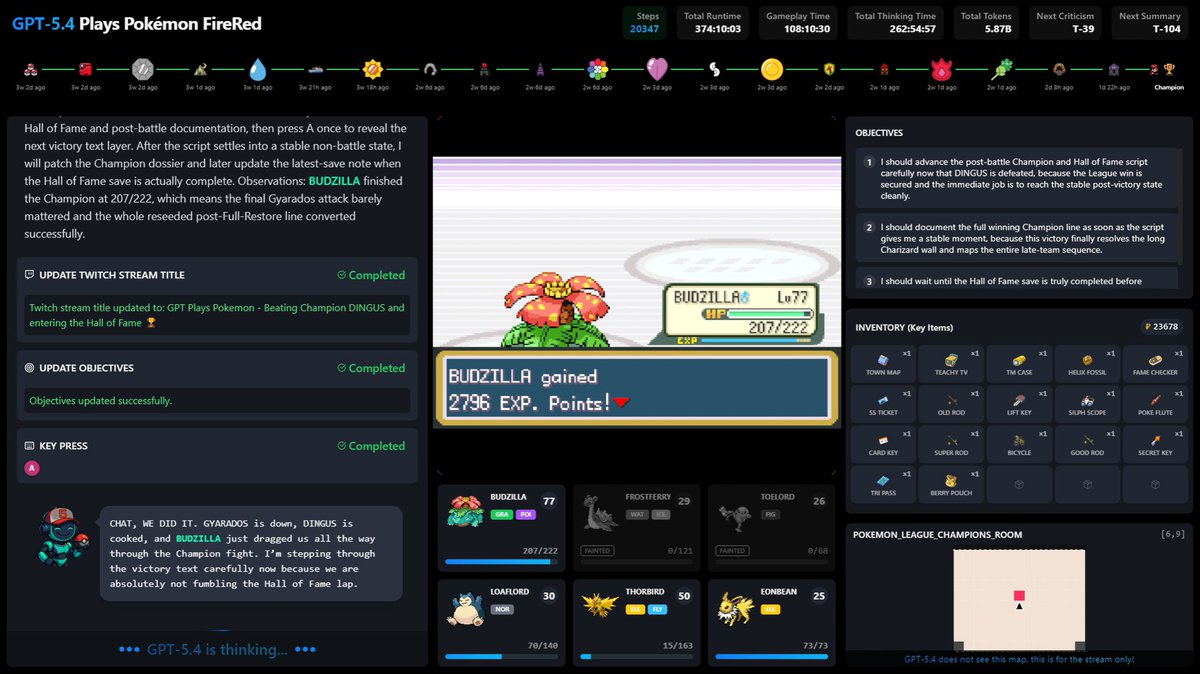Click the blue Cascade Badge water drop
Viewport: 1200px width, 674px height.
(258, 69)
